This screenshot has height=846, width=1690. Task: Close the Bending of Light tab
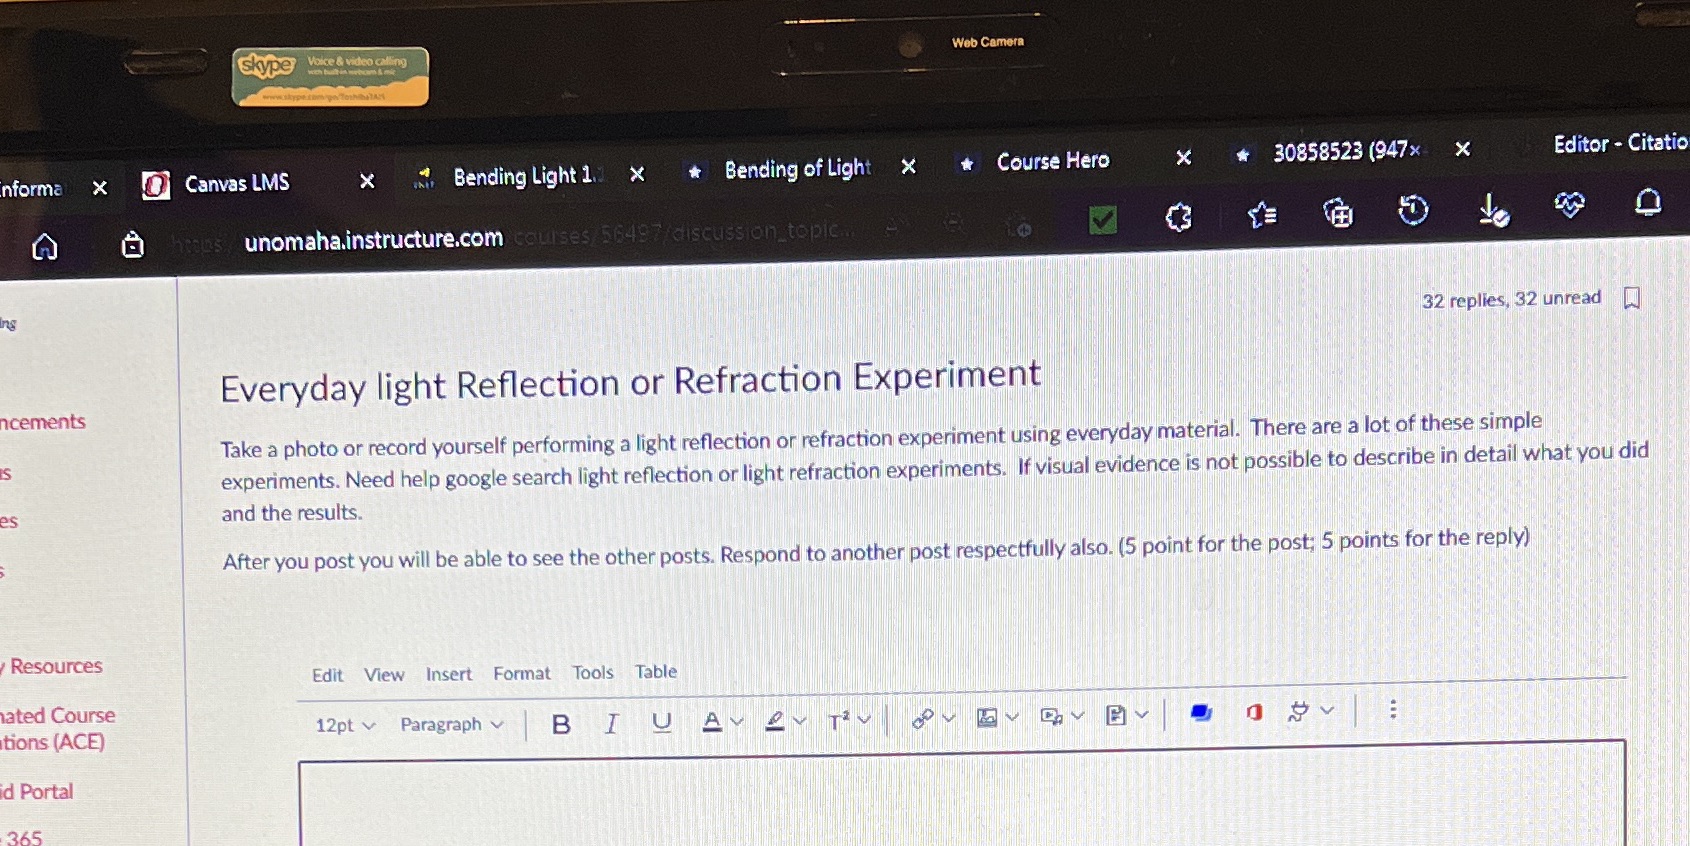[x=908, y=167]
